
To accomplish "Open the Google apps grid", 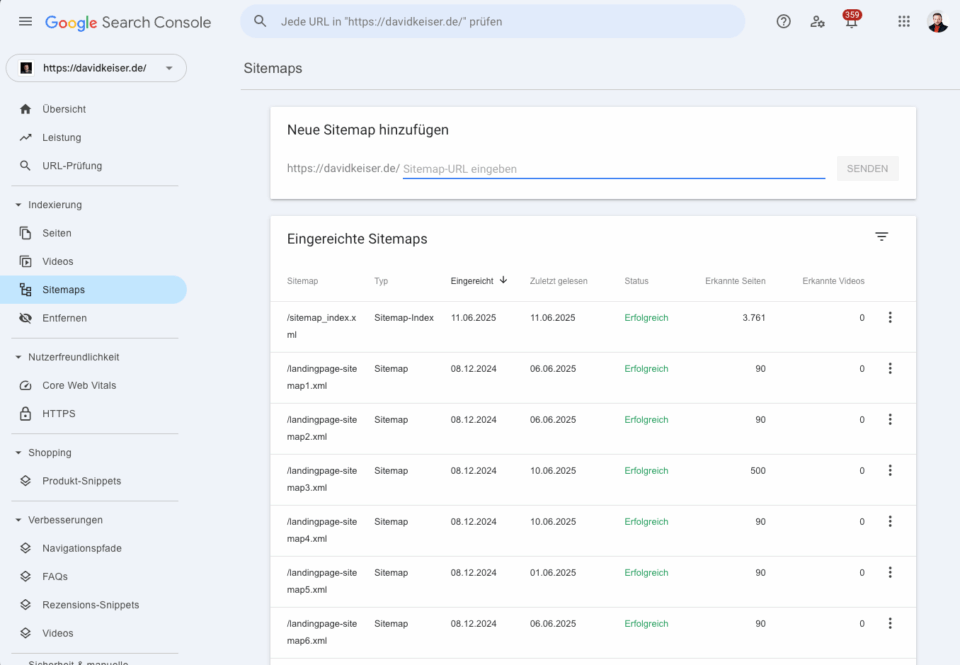I will pyautogui.click(x=904, y=22).
